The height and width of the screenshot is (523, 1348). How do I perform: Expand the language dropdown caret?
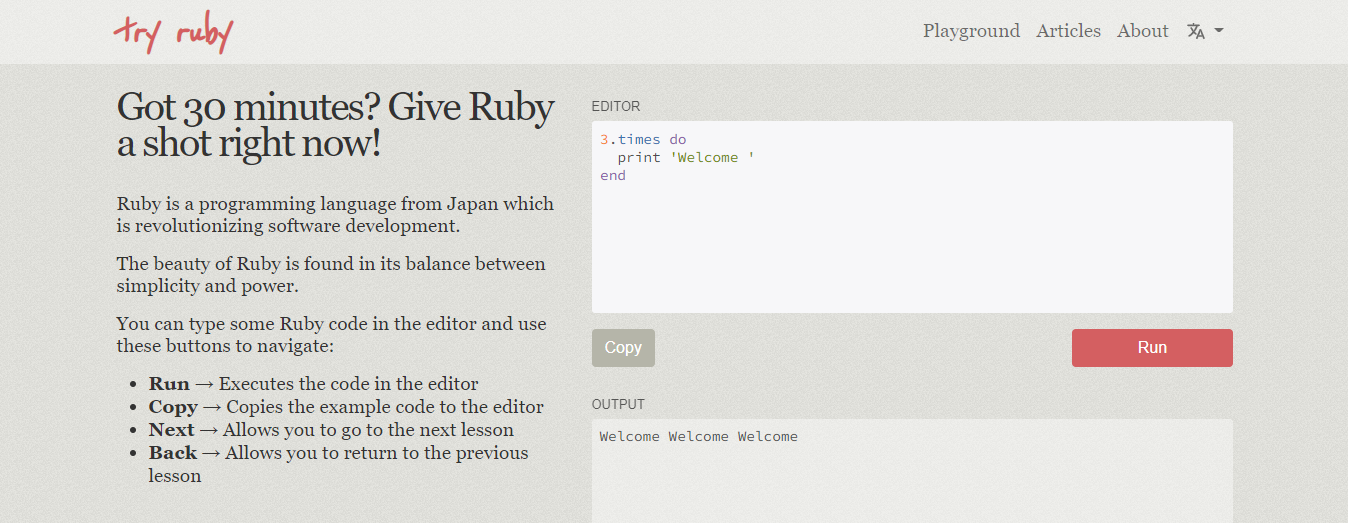[1219, 31]
